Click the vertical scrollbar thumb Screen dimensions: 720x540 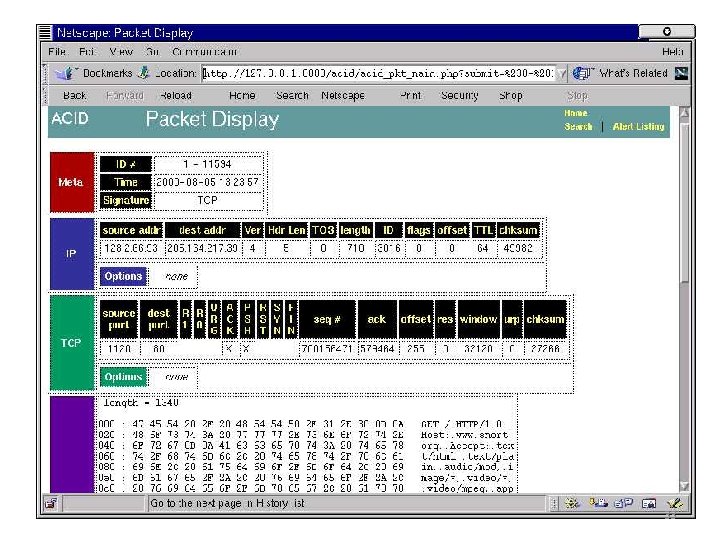[684, 202]
